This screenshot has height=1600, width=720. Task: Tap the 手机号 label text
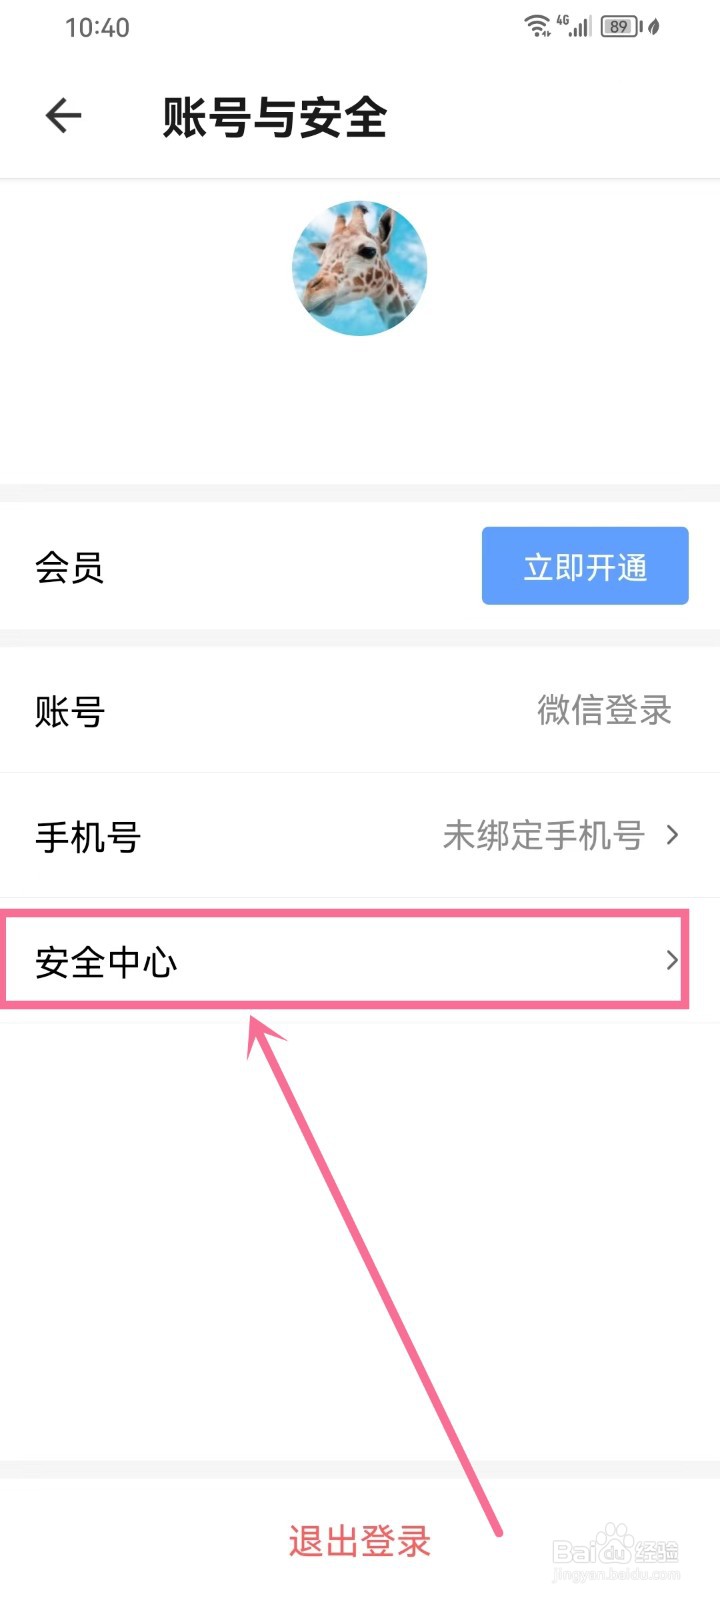coord(88,837)
